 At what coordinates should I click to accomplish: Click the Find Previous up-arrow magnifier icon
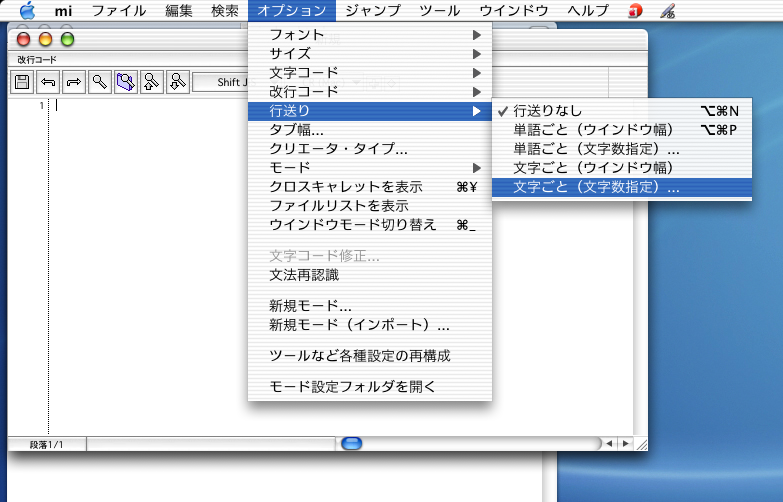(151, 81)
